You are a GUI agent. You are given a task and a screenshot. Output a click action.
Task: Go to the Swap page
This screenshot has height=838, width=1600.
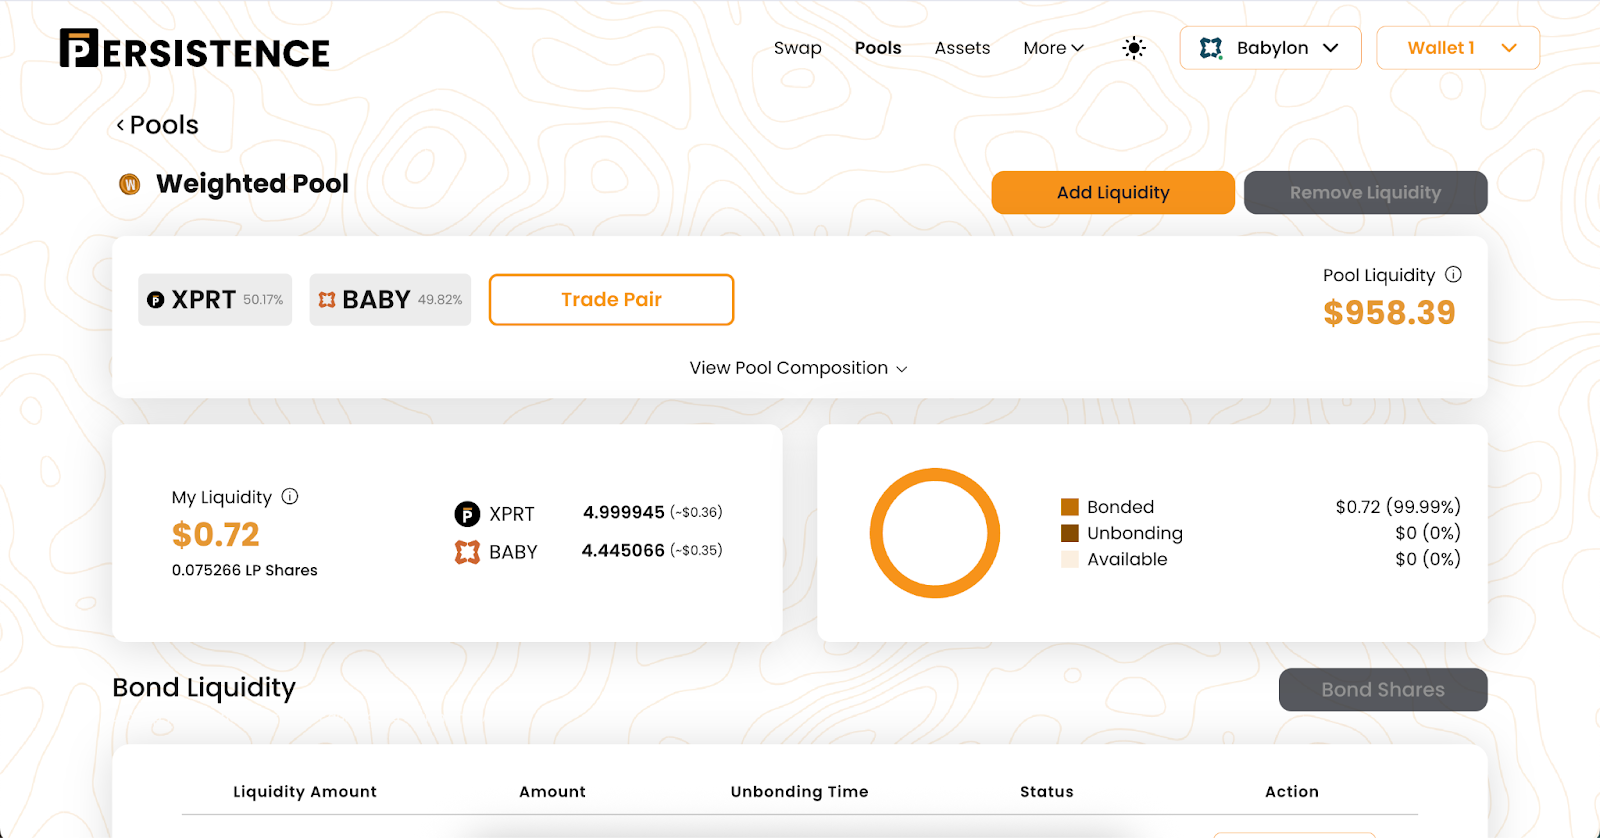pyautogui.click(x=798, y=48)
